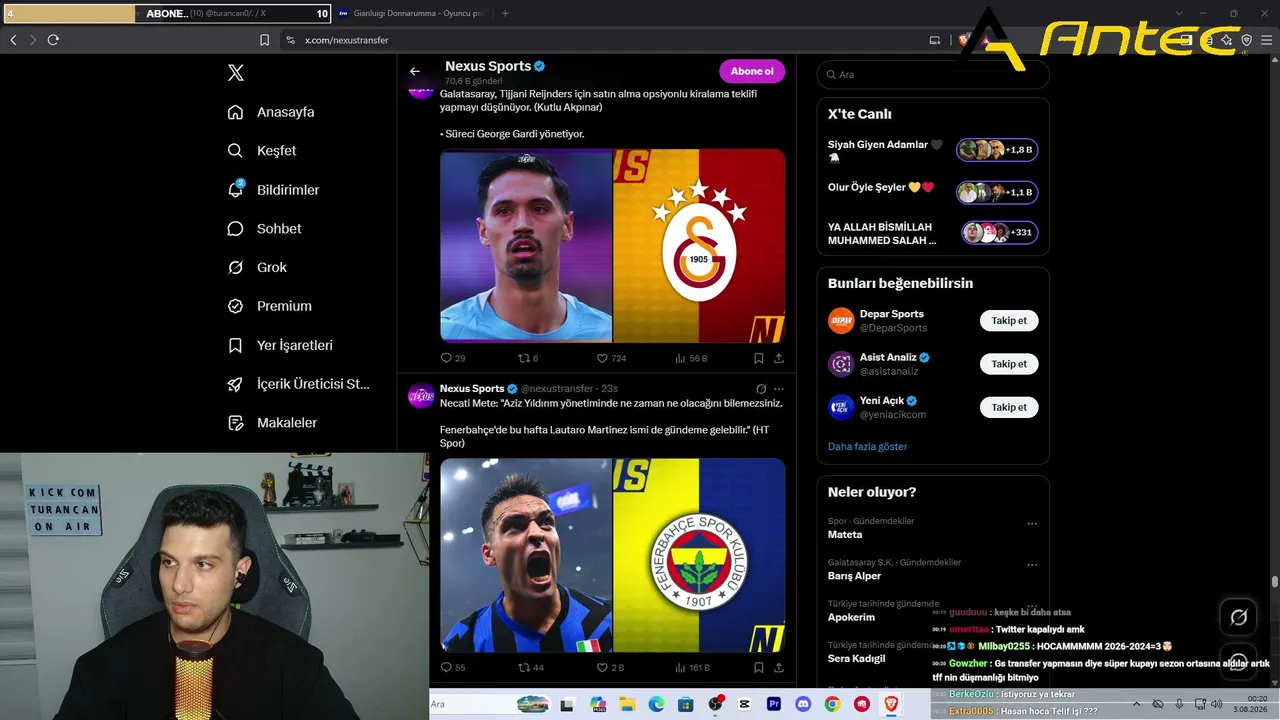
Task: Open a new browser tab with the plus
Action: 505,13
